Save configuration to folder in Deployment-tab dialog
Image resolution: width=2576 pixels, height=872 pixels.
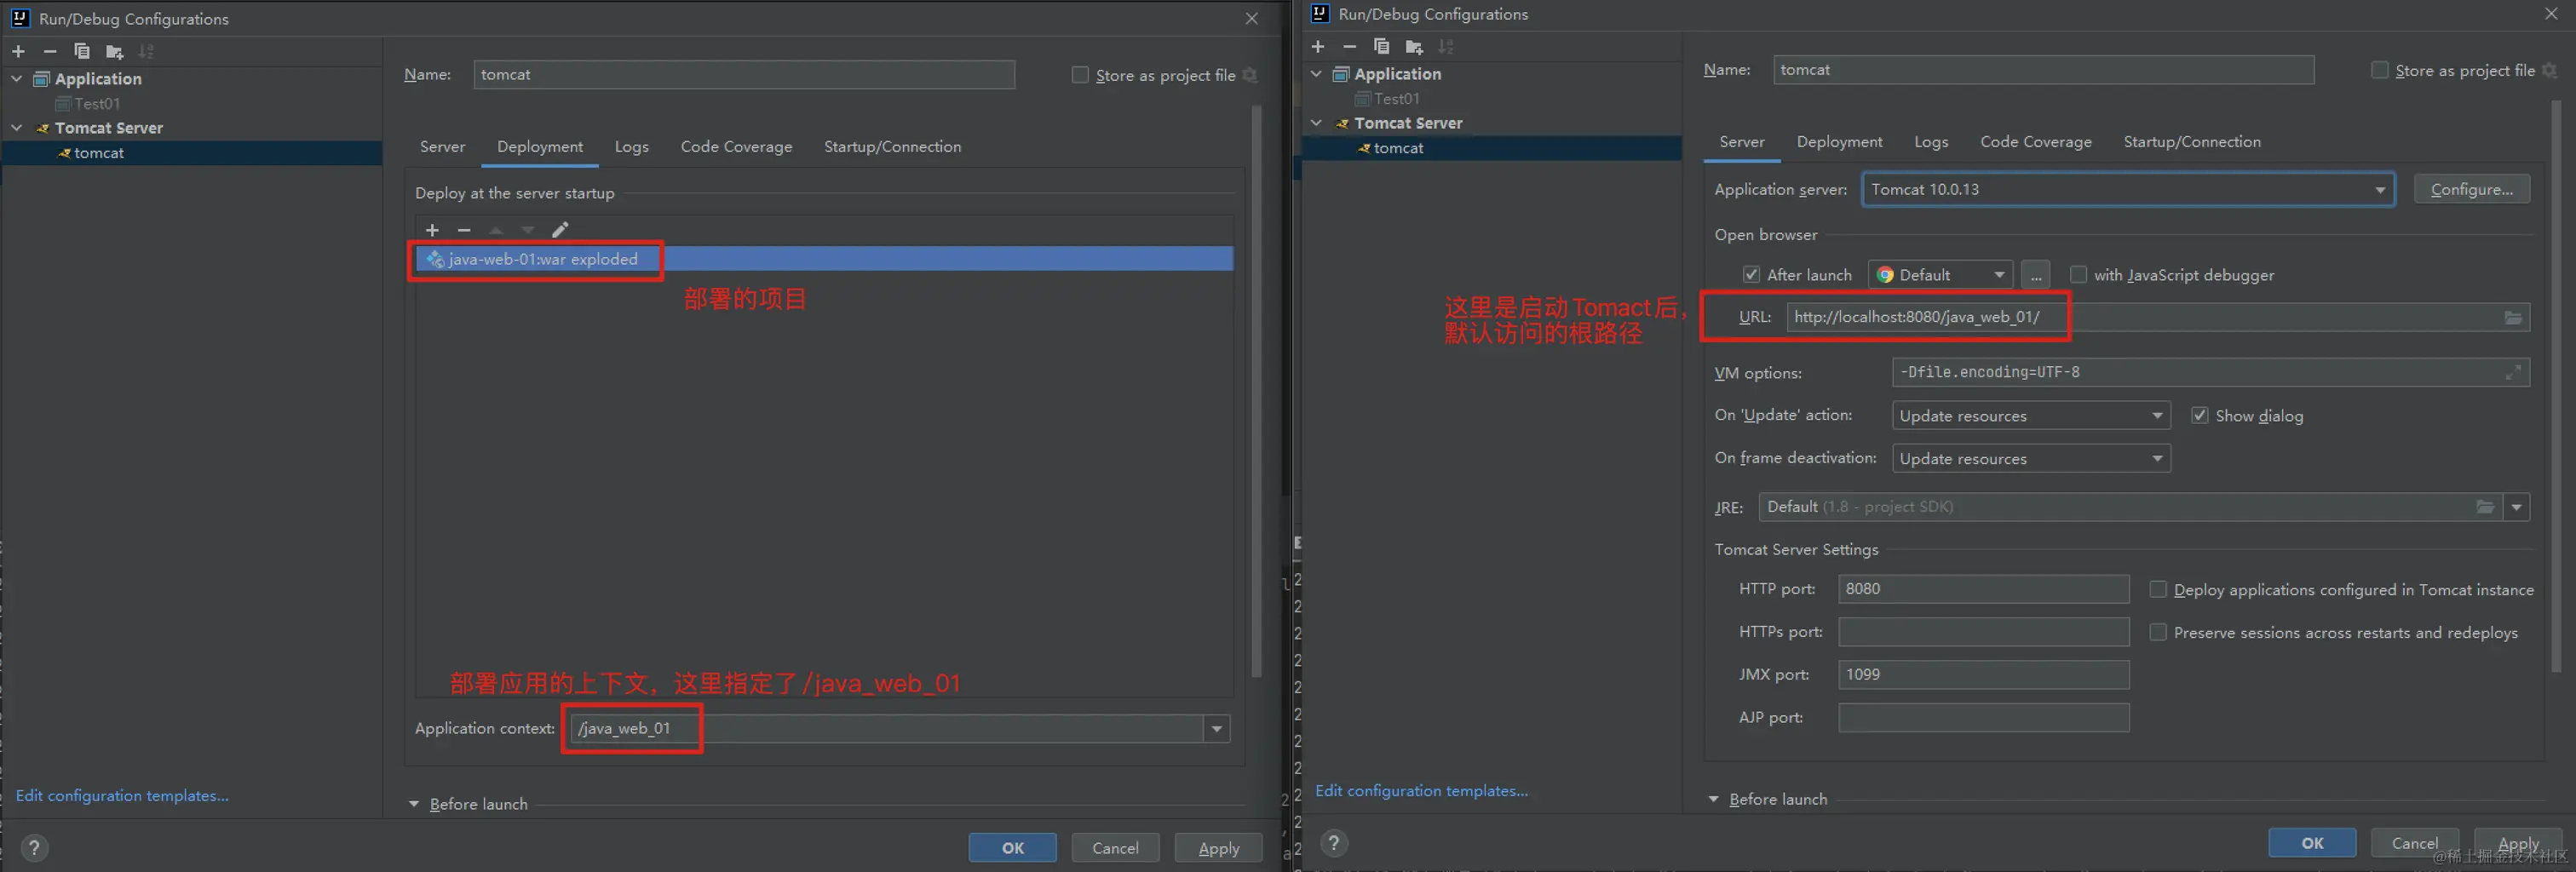coord(115,51)
